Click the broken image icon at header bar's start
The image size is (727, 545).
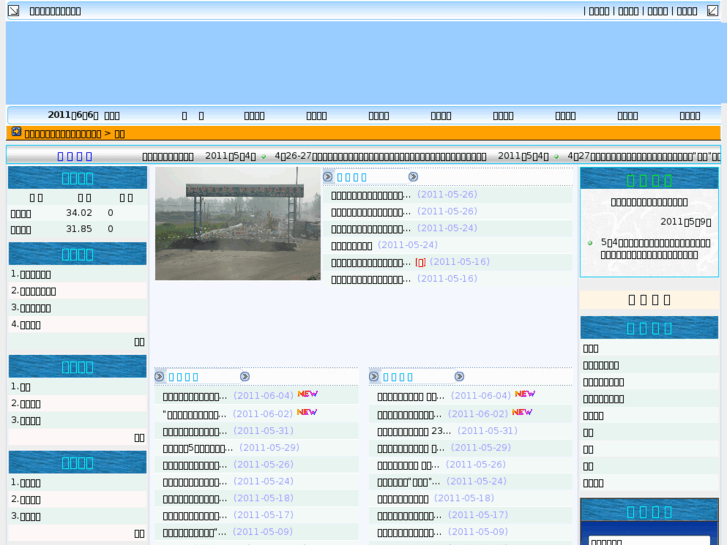tap(14, 11)
